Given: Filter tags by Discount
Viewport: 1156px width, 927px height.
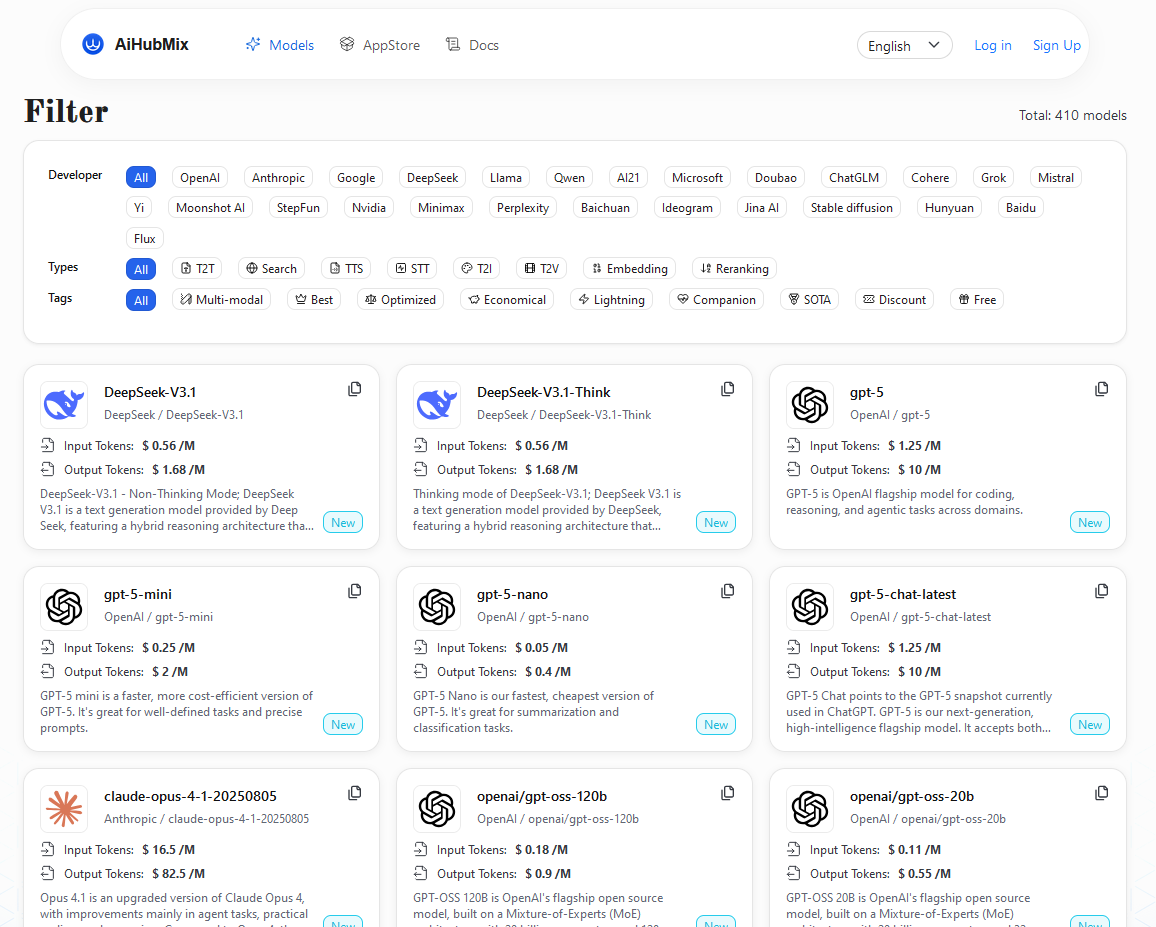Looking at the screenshot, I should pyautogui.click(x=894, y=299).
